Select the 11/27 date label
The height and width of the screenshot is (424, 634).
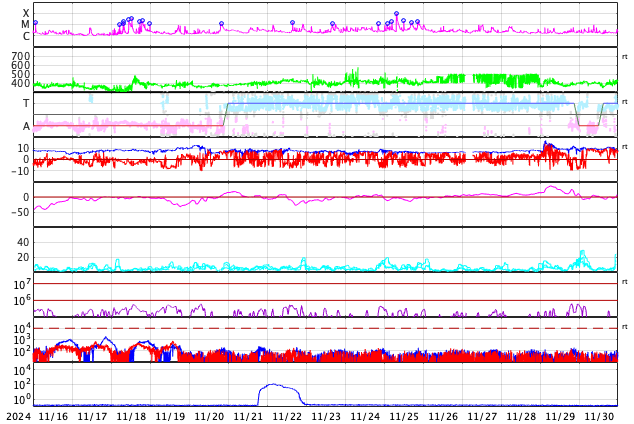coord(482,416)
